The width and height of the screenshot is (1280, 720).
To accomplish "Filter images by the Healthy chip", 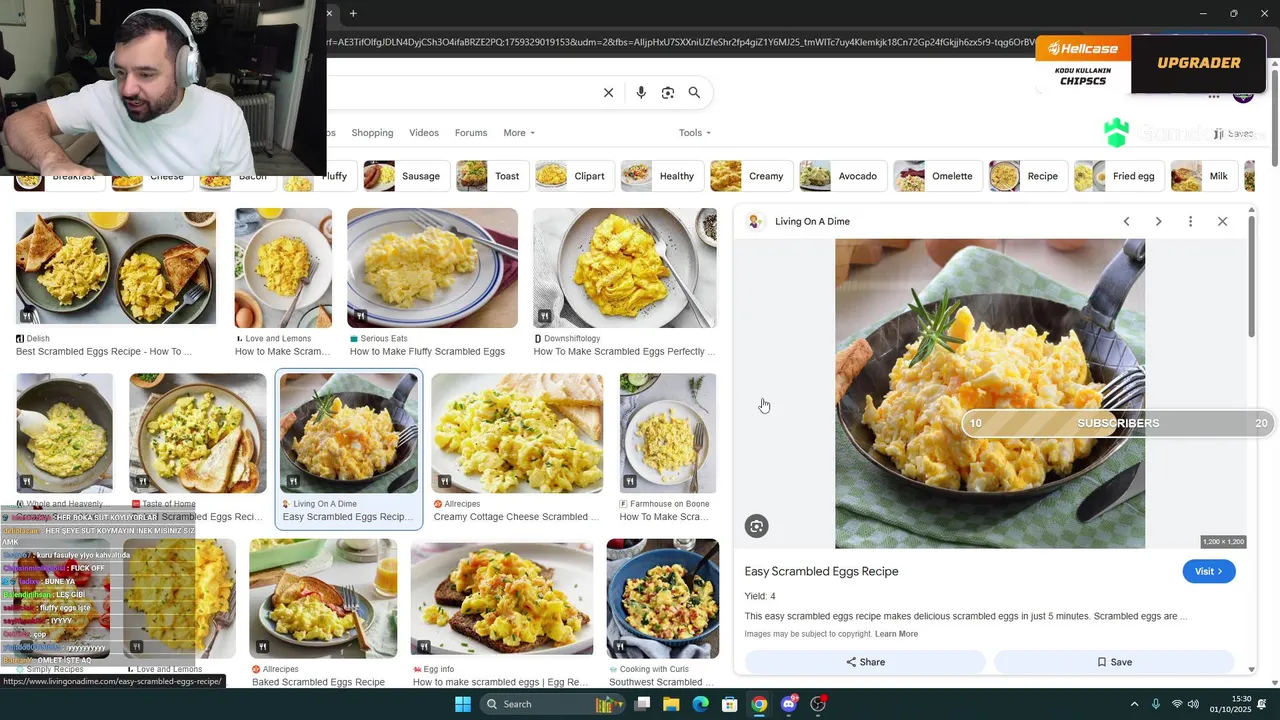I will tap(661, 176).
